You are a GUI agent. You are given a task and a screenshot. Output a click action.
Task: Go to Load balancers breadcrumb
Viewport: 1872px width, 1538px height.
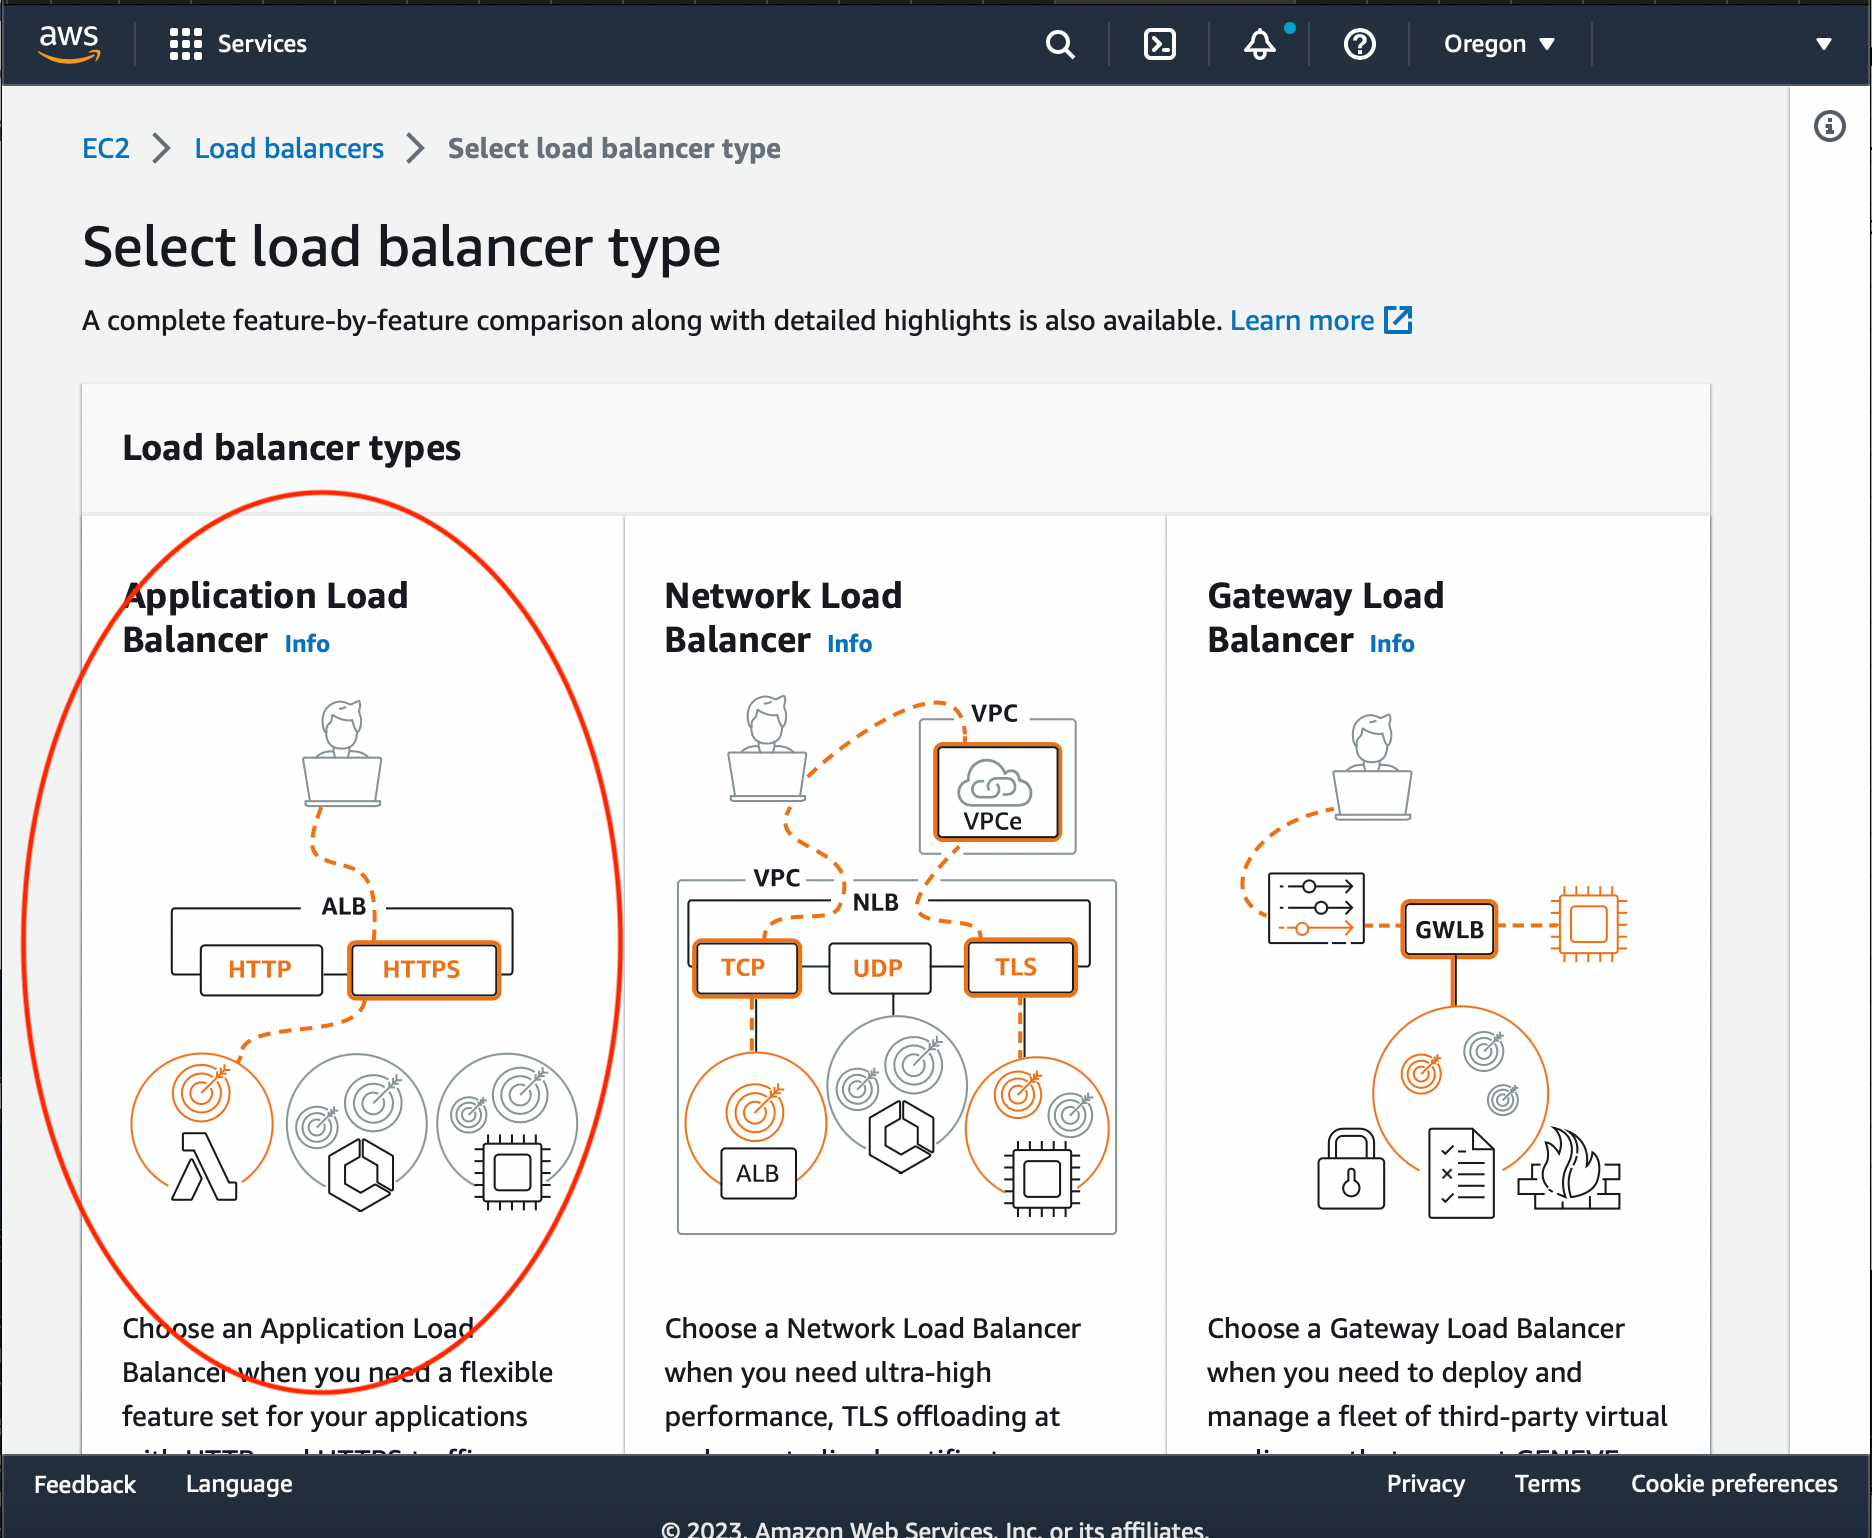(x=289, y=148)
